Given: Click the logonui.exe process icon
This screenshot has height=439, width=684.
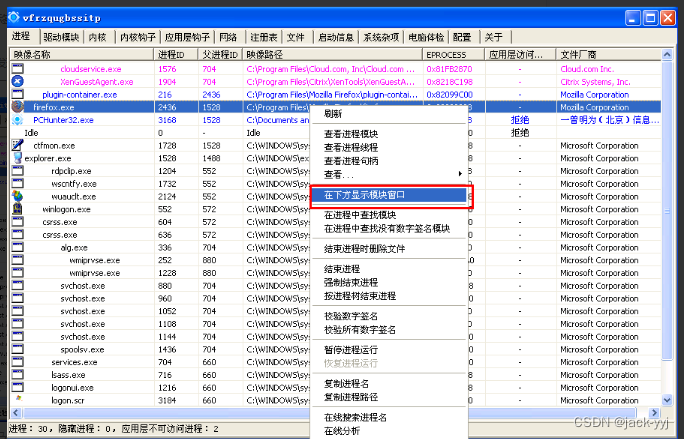Looking at the screenshot, I should 17,387.
